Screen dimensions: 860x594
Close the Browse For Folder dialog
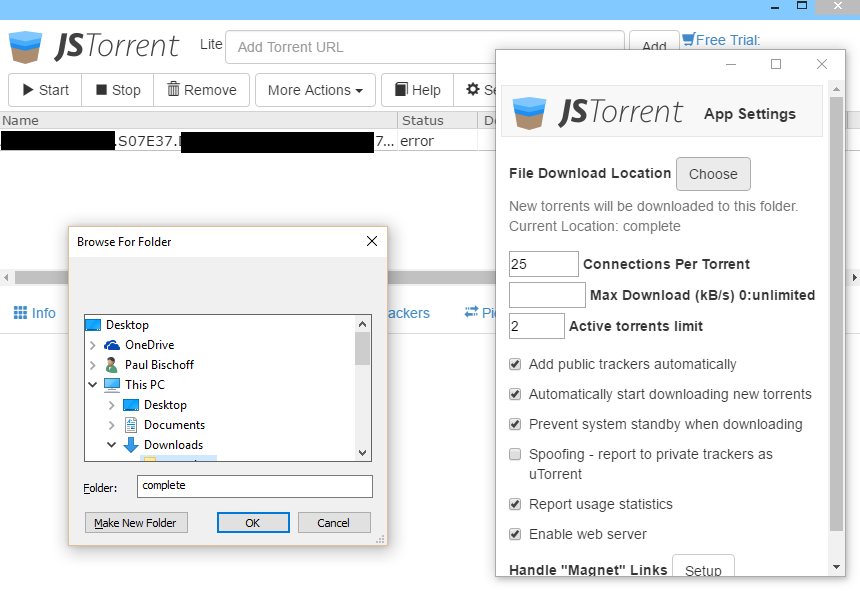(372, 241)
